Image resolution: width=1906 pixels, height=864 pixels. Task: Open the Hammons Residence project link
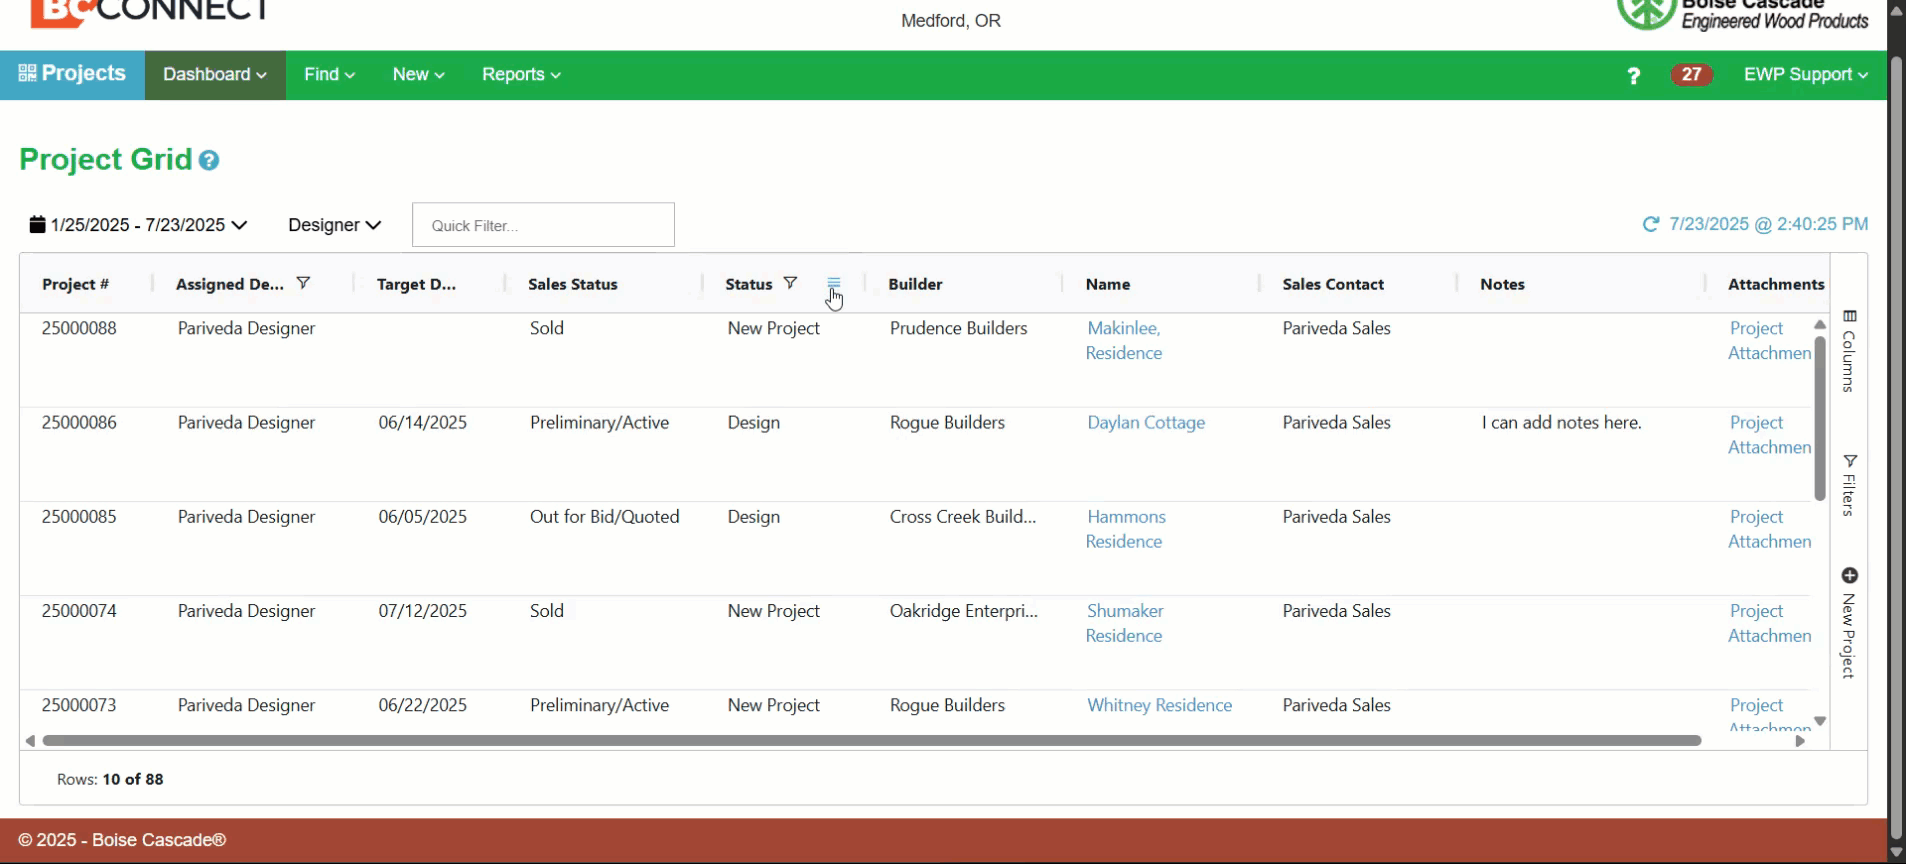pos(1126,529)
